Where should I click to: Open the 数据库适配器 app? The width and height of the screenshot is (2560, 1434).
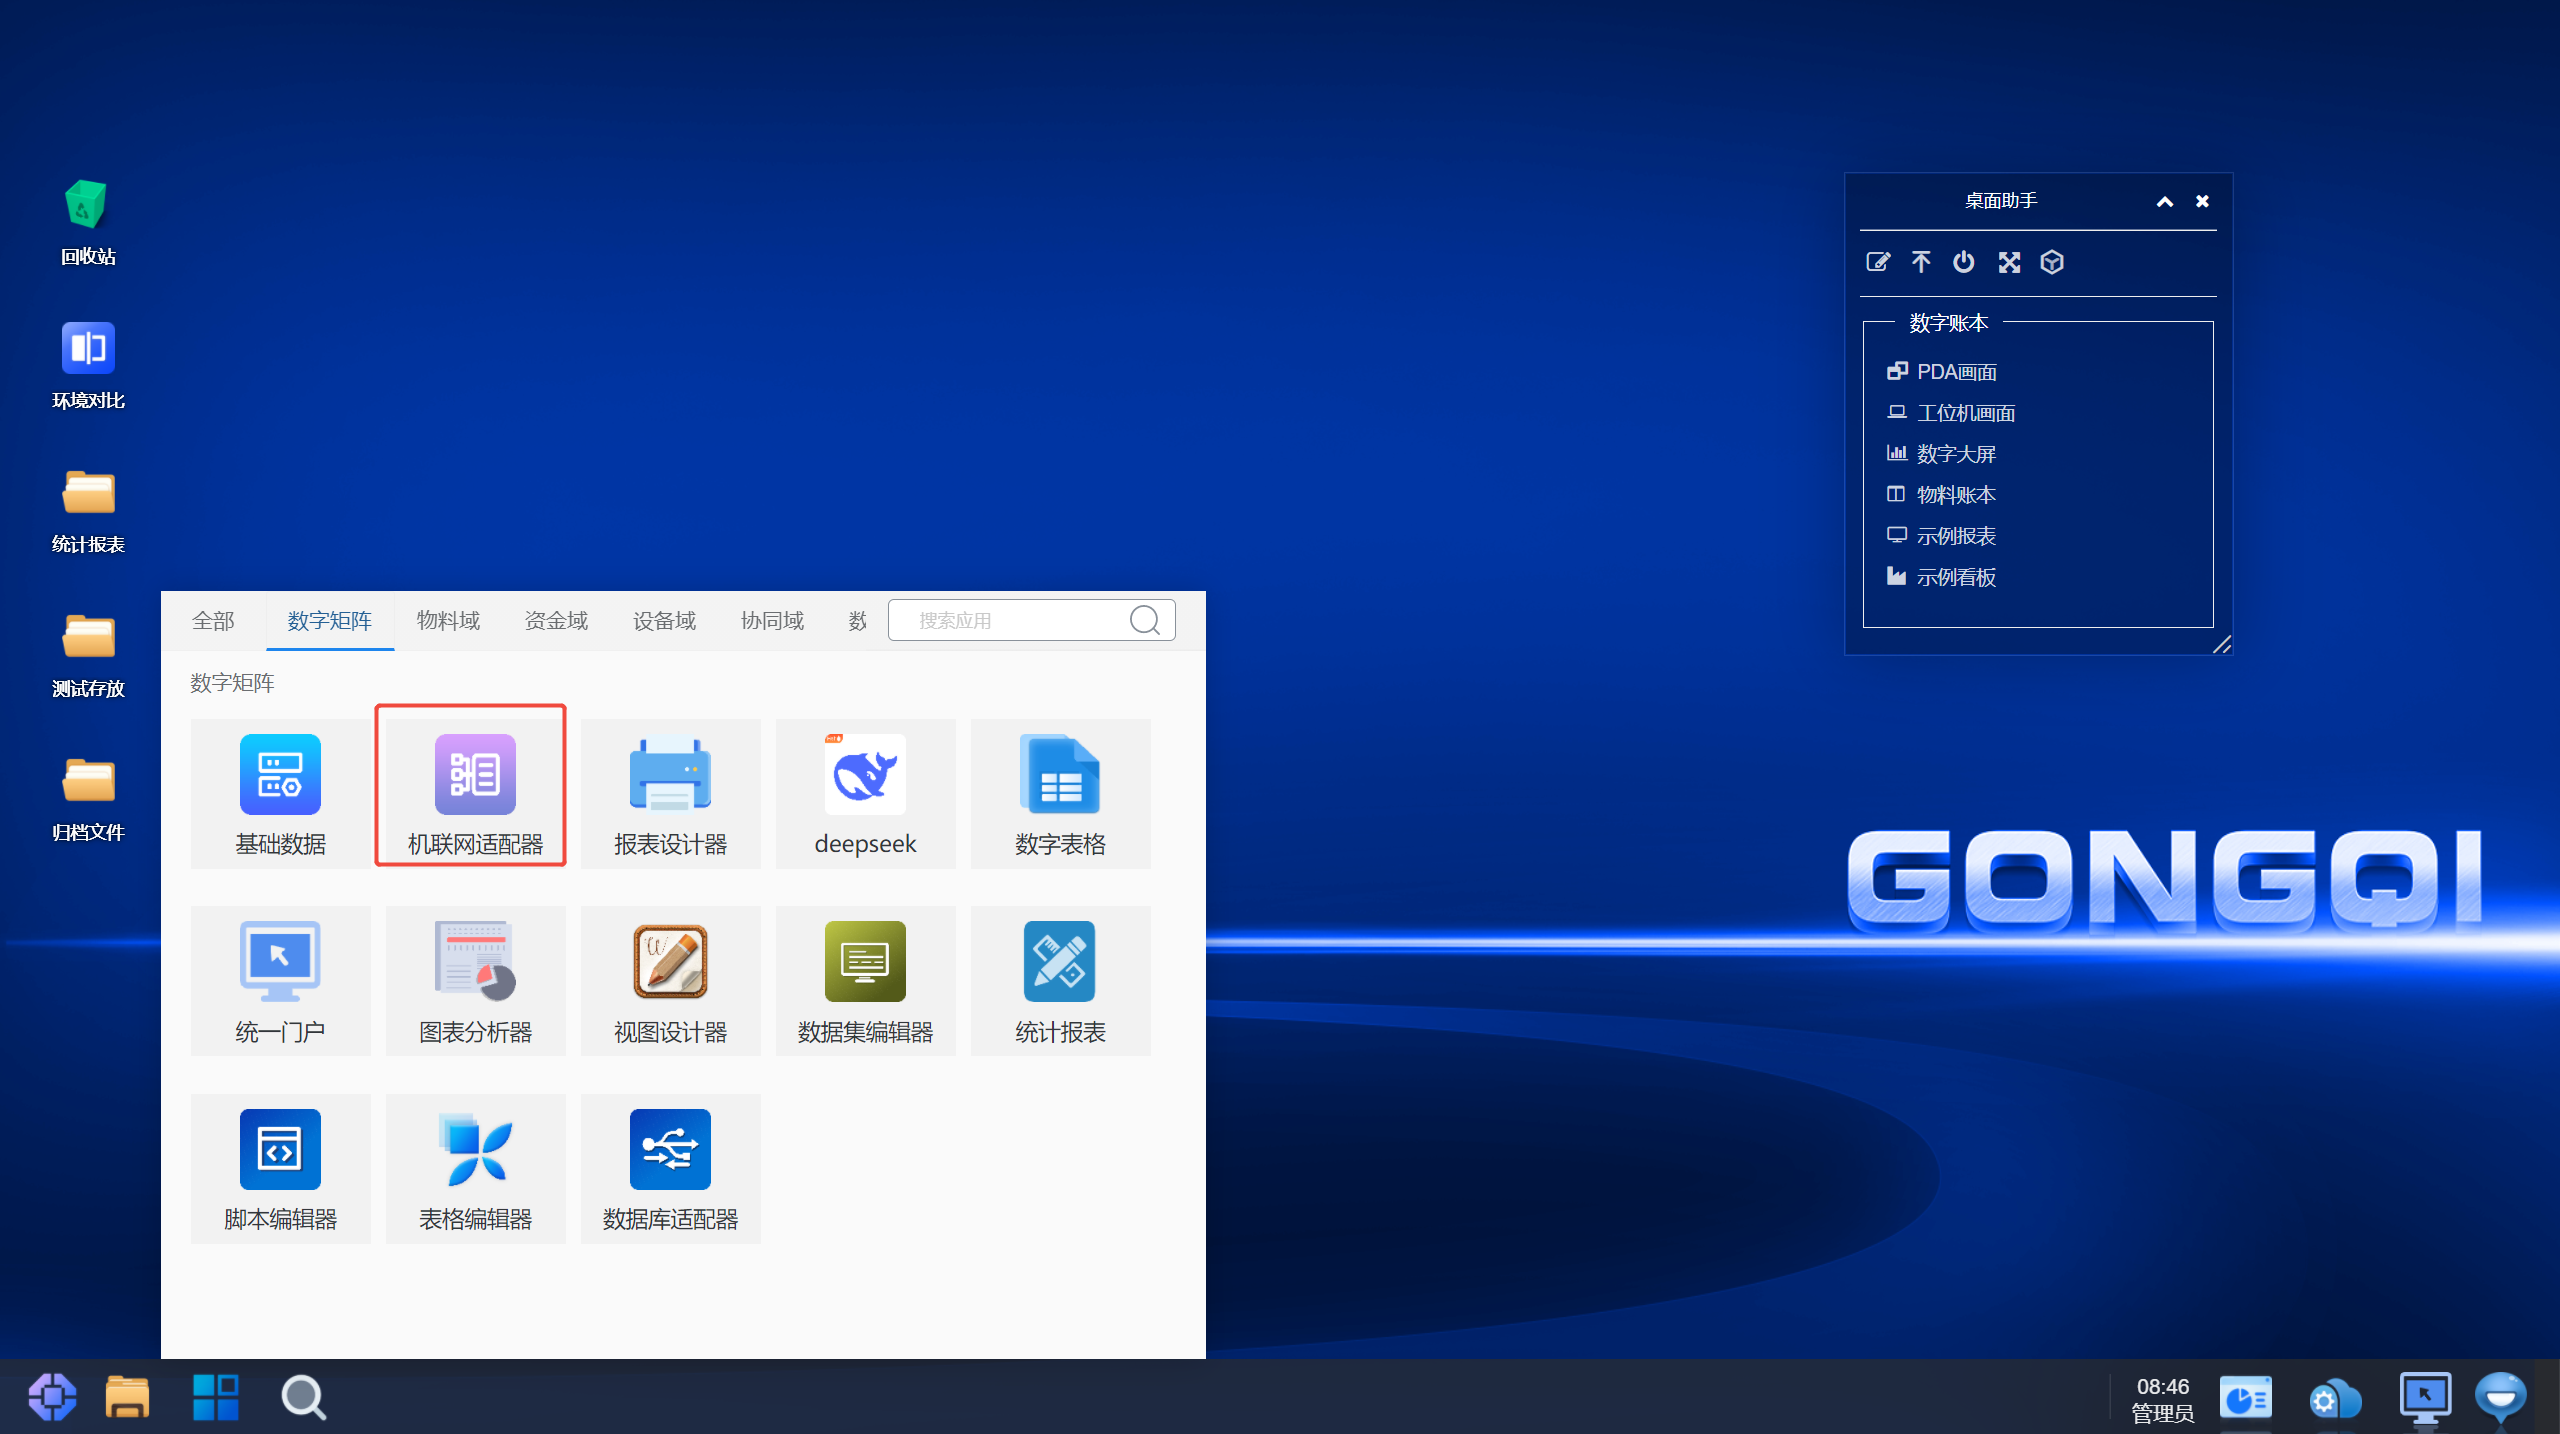click(x=670, y=1168)
